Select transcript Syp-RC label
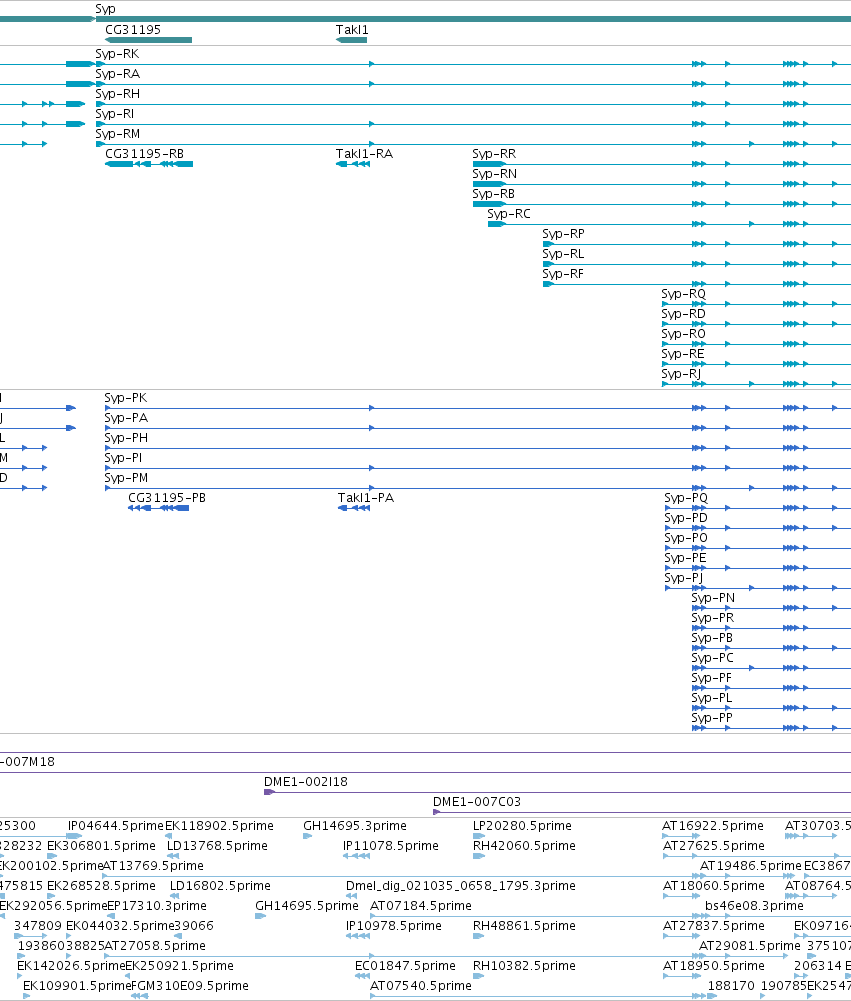Screen dimensions: 851x1001 click(509, 213)
